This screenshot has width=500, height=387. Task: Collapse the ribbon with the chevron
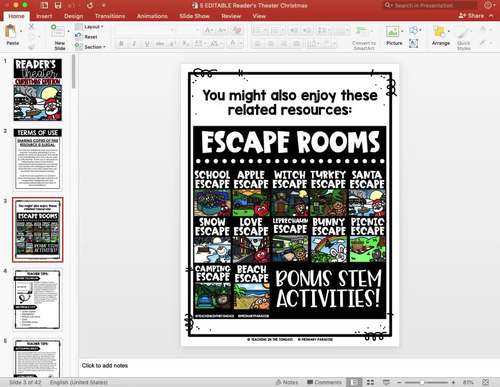click(x=491, y=16)
